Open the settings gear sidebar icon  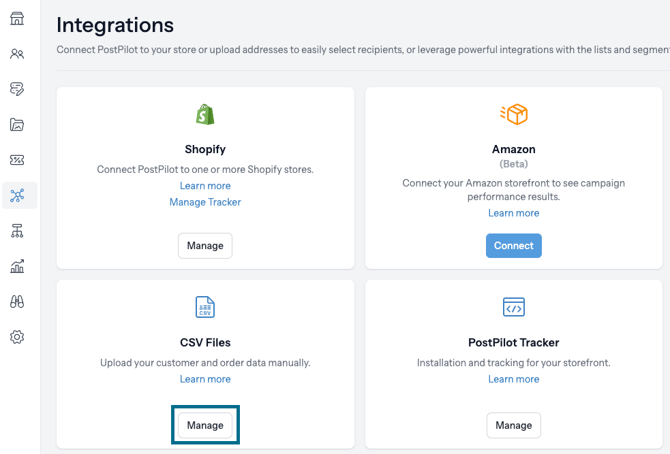point(17,337)
